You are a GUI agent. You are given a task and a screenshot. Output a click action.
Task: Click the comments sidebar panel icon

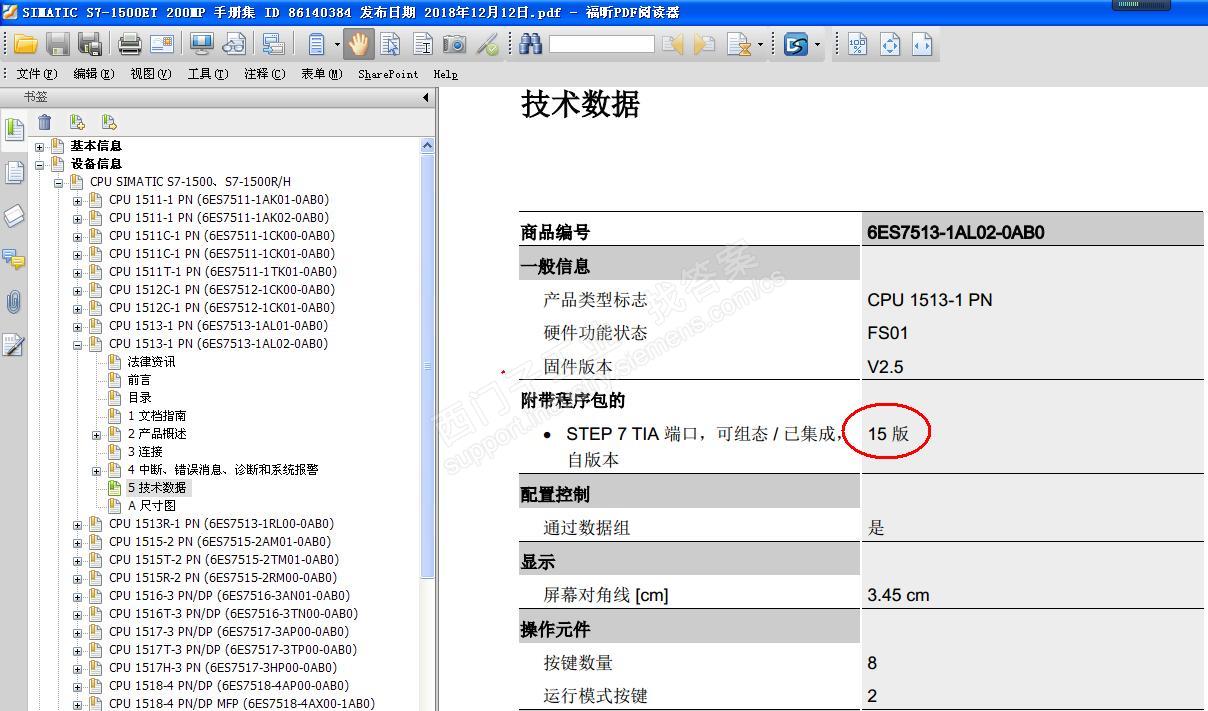pos(14,259)
